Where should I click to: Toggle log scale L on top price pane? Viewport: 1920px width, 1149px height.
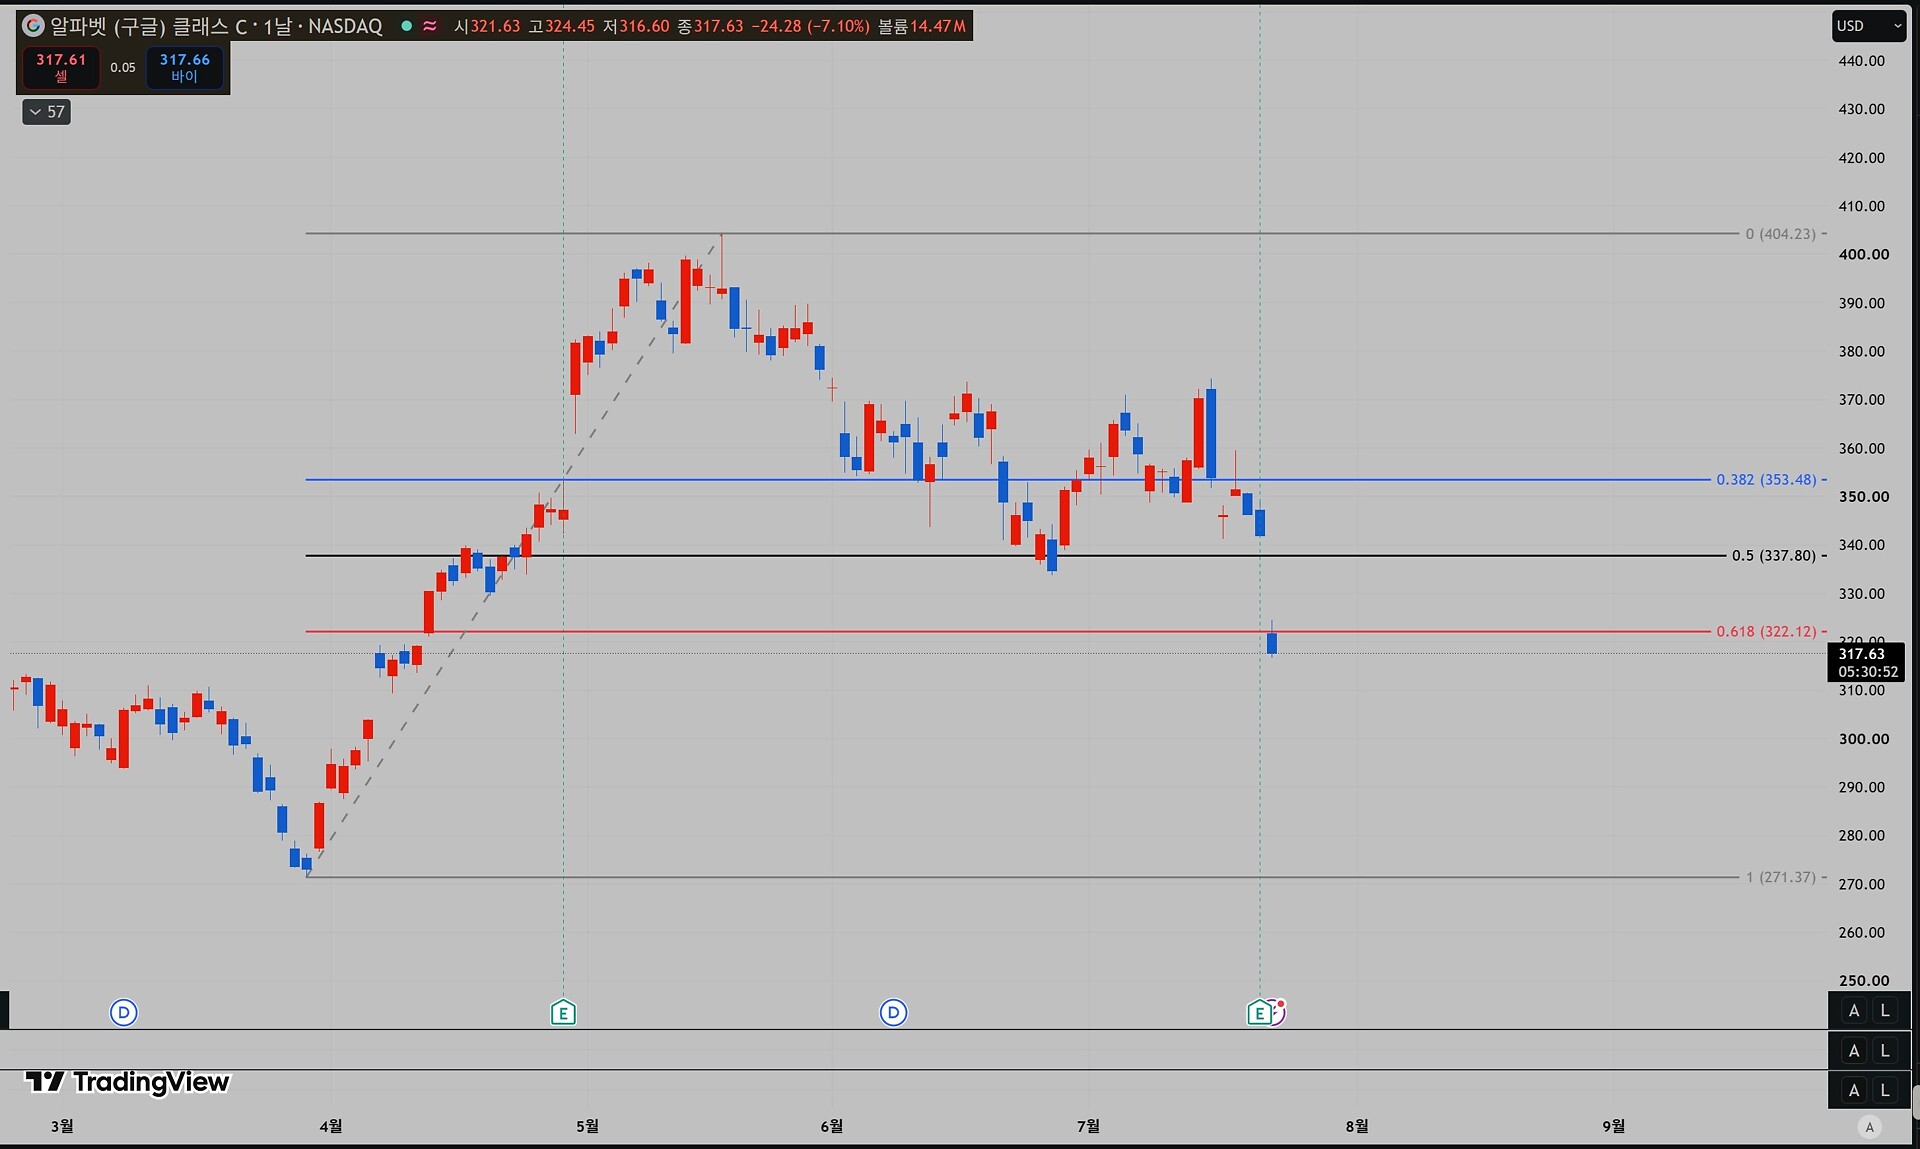point(1885,1011)
